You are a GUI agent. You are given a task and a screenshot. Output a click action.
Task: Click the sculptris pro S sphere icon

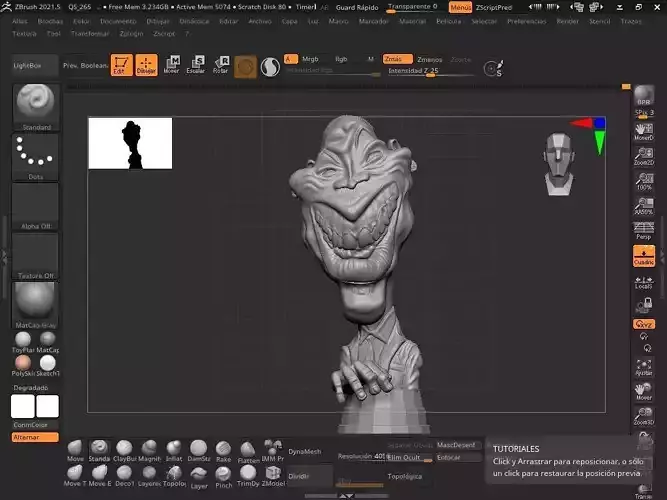click(x=270, y=67)
